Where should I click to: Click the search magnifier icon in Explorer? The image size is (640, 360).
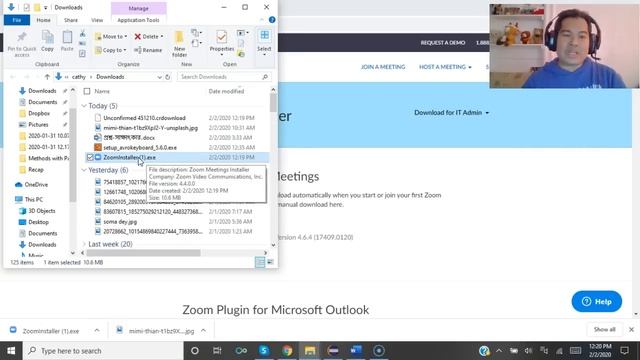coord(265,77)
